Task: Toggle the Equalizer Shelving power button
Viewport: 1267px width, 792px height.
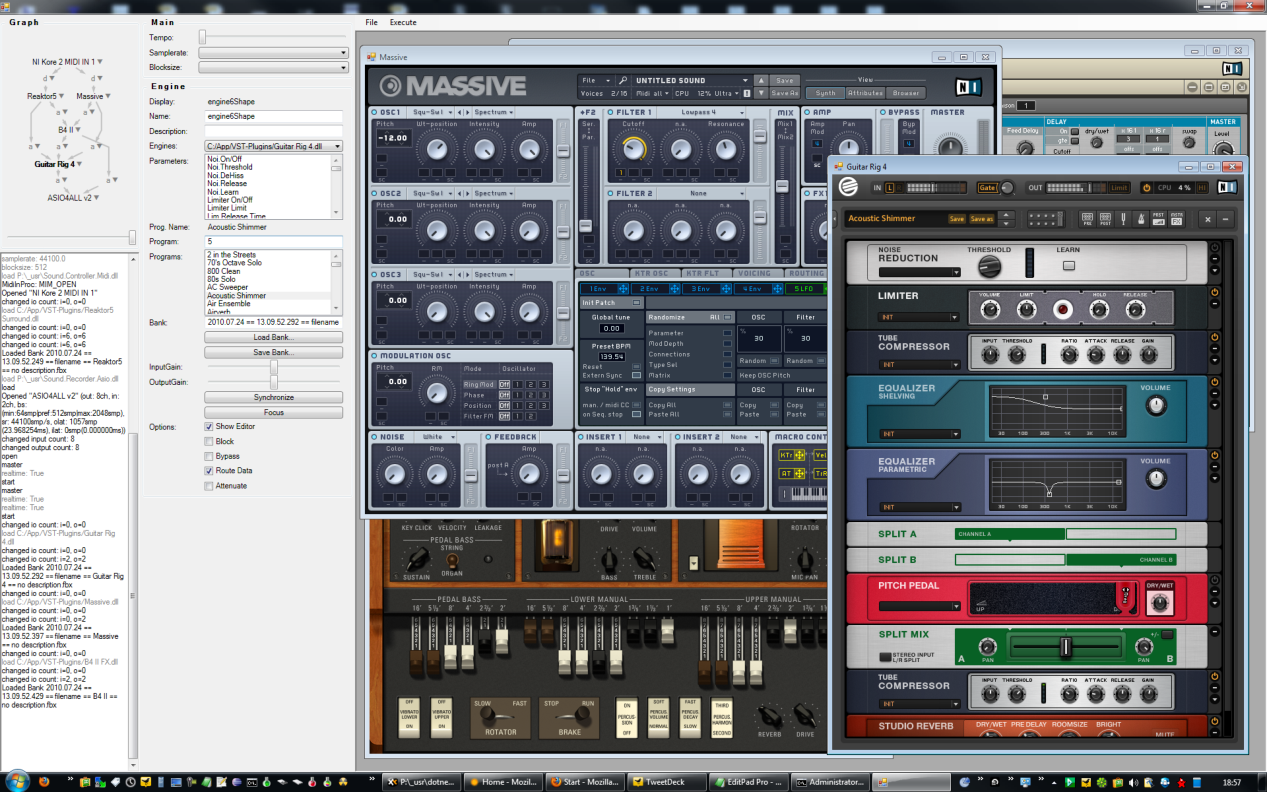Action: (1215, 382)
